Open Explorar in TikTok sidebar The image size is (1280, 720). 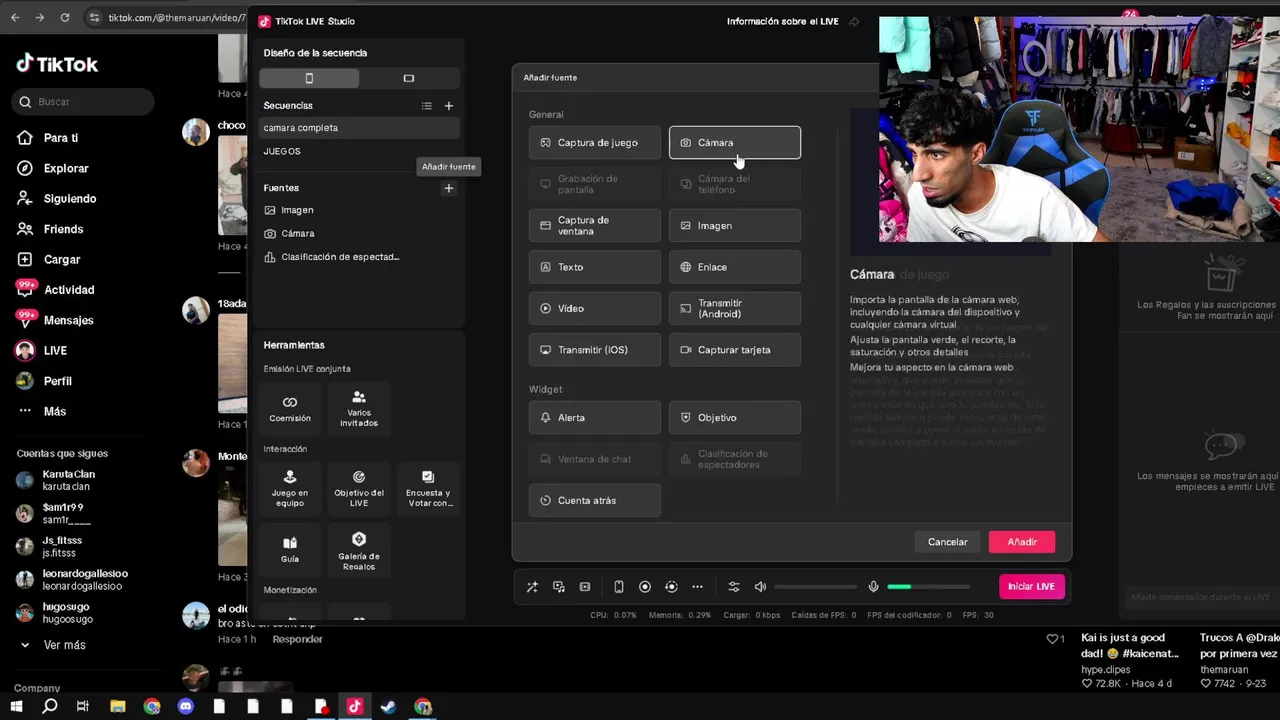point(53,169)
